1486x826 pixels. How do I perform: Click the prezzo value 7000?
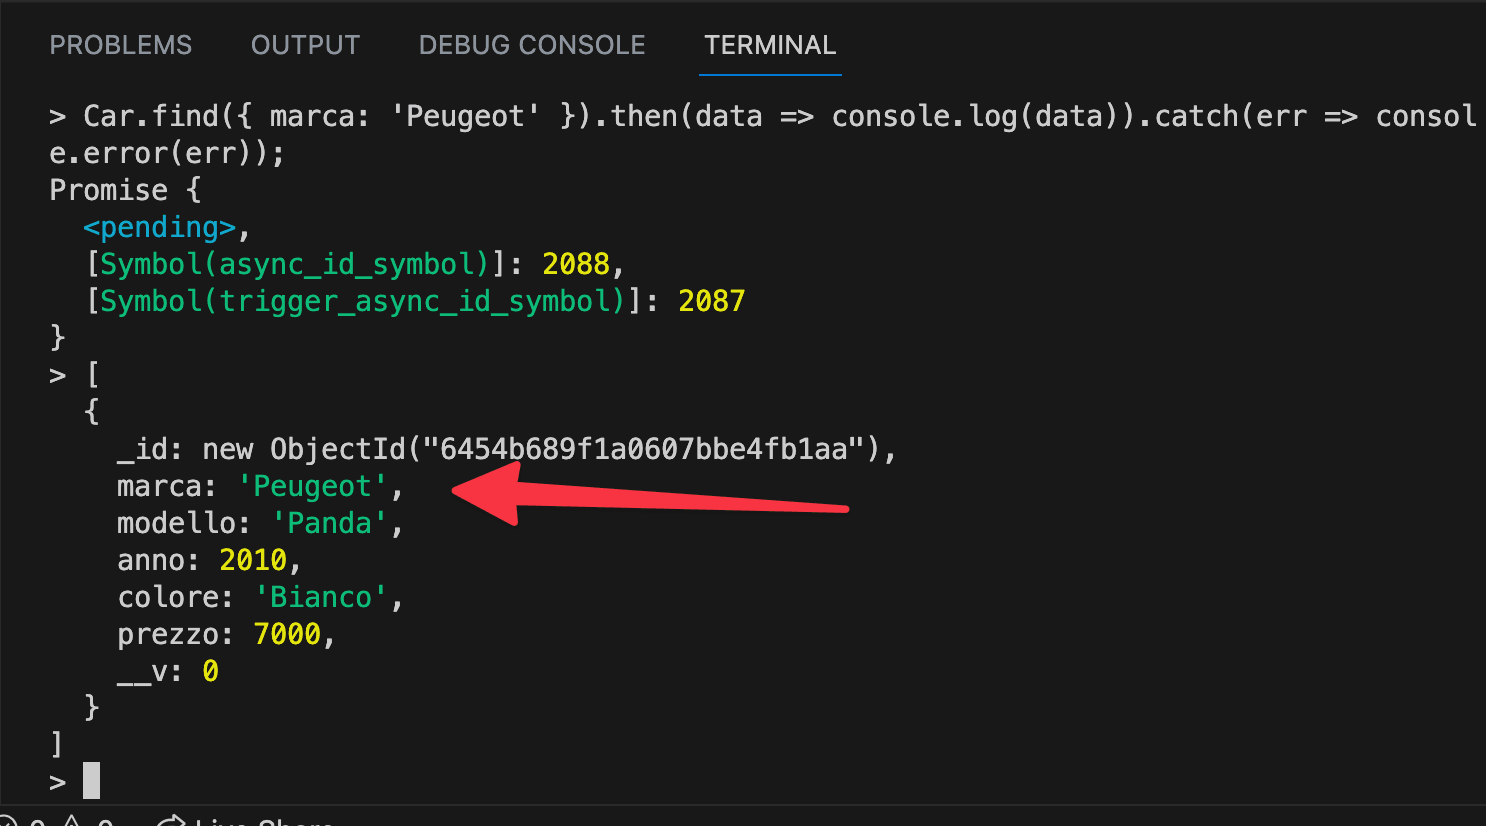[x=287, y=634]
